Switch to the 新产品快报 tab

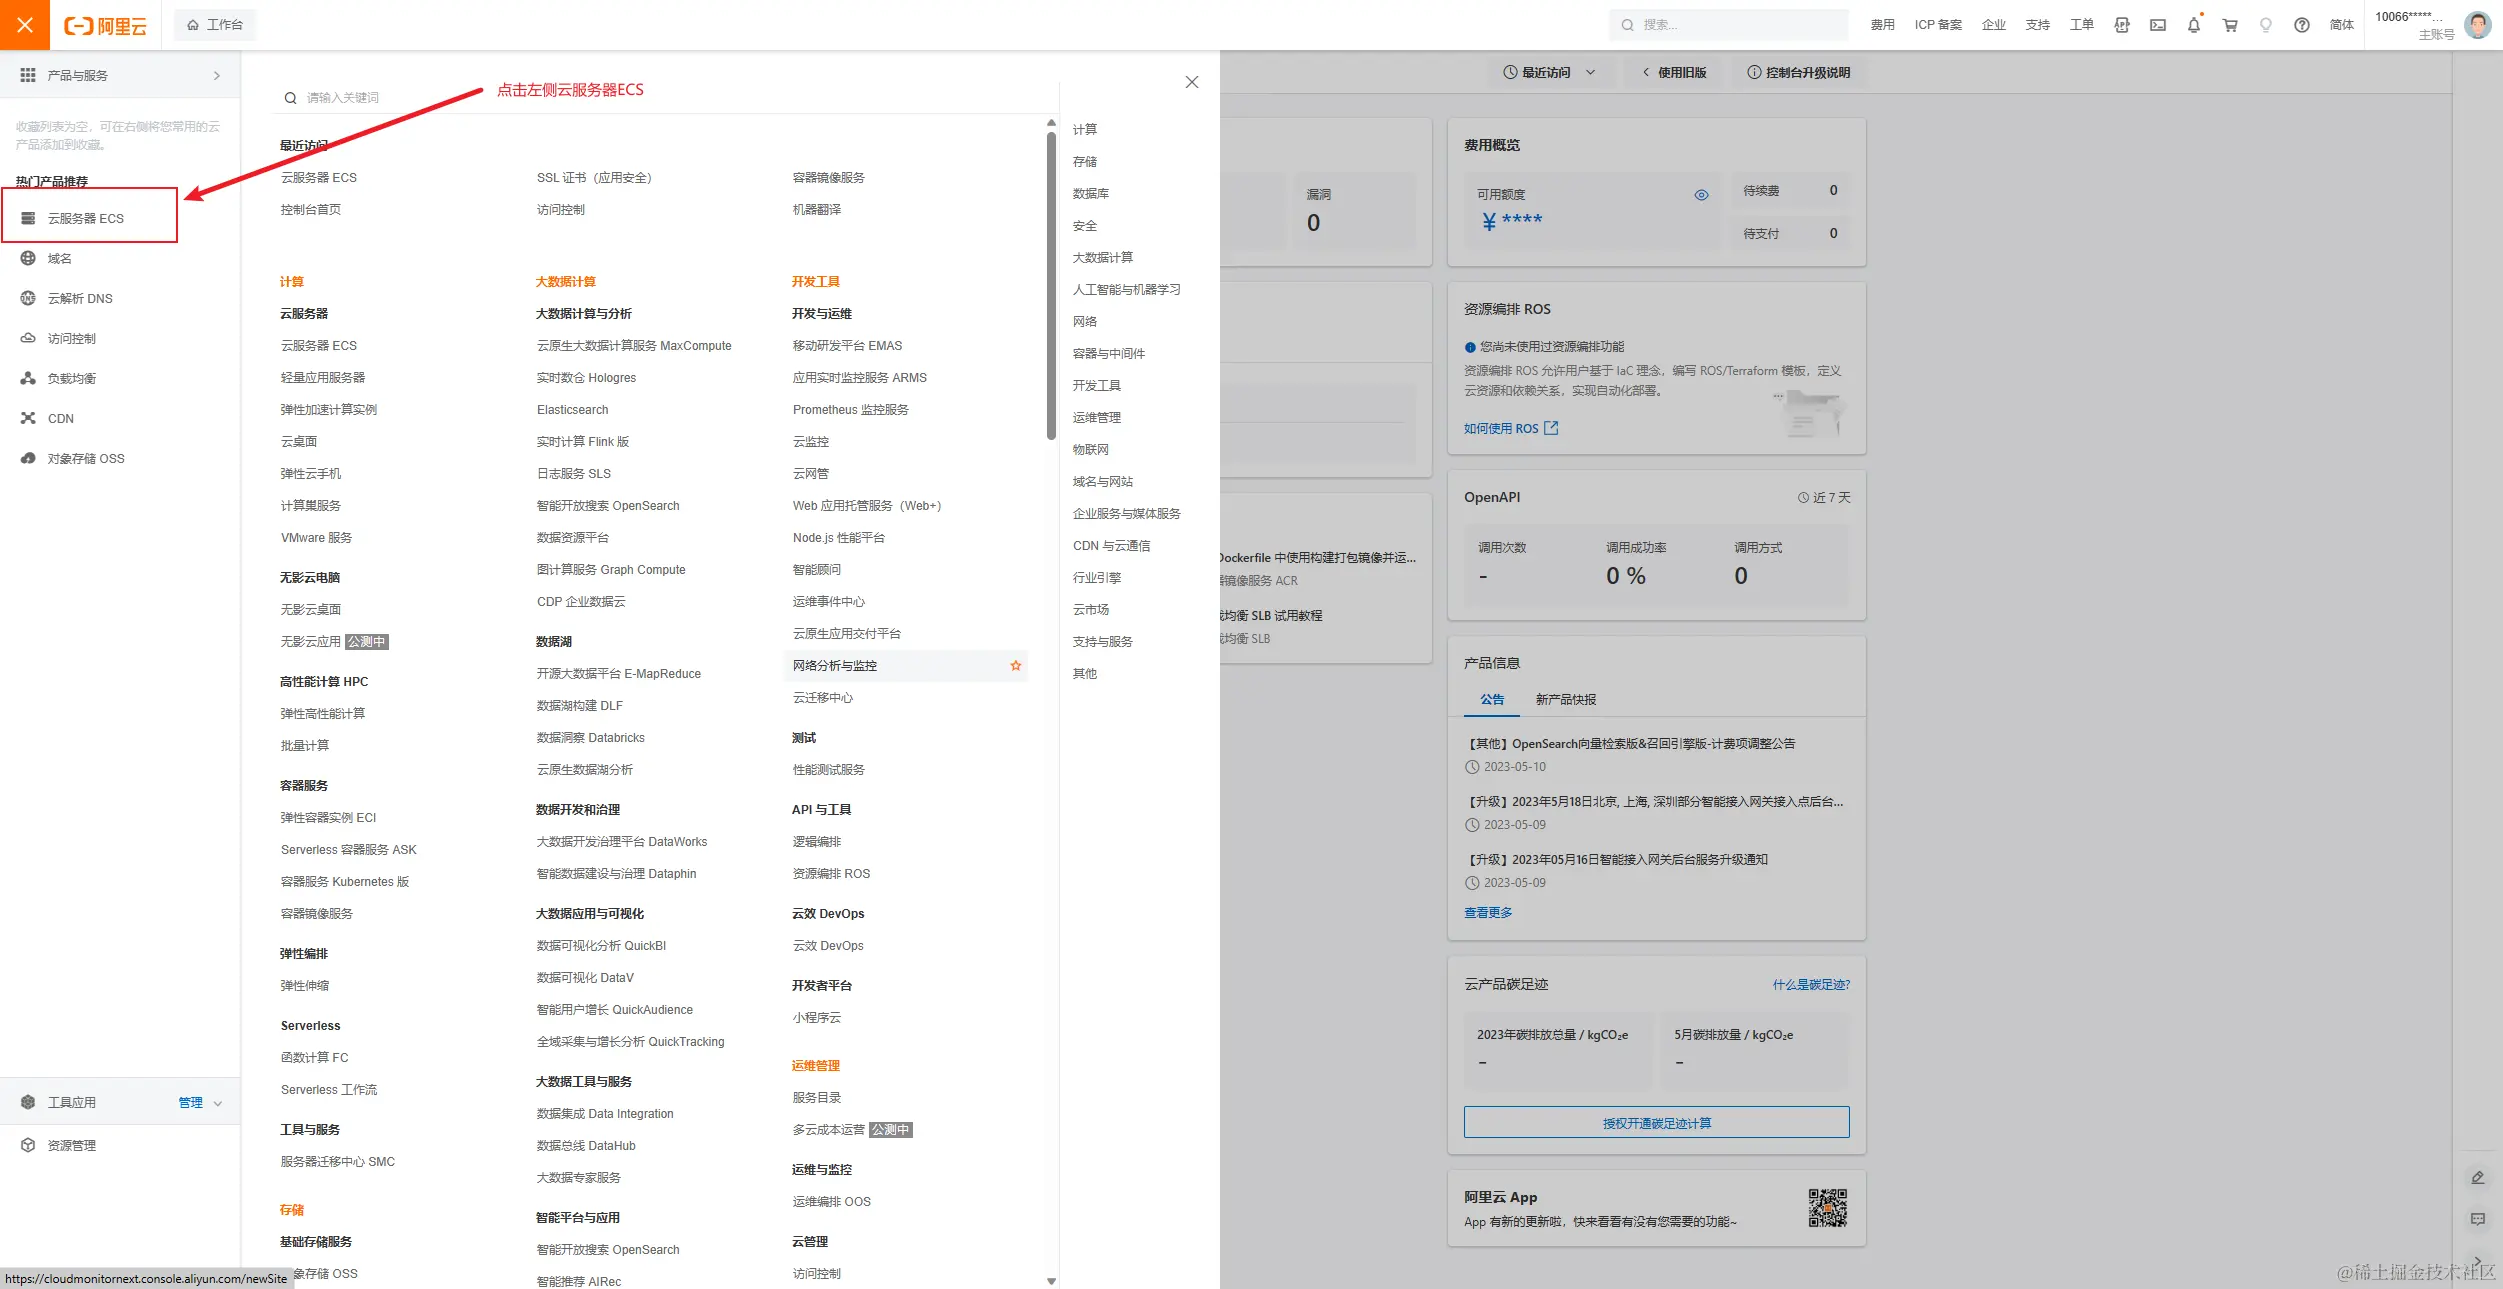[1565, 699]
